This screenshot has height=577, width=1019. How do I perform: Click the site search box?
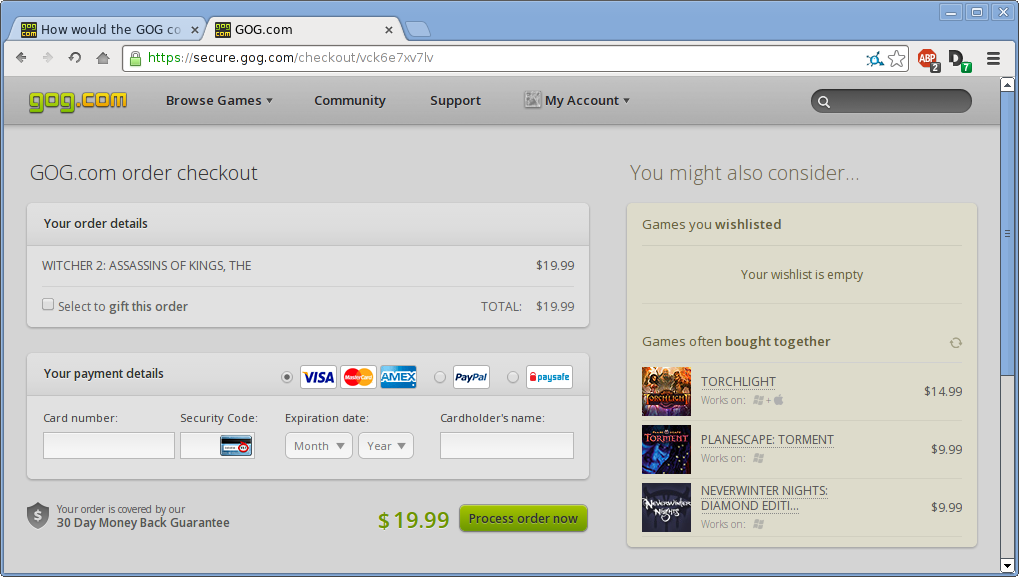point(891,101)
